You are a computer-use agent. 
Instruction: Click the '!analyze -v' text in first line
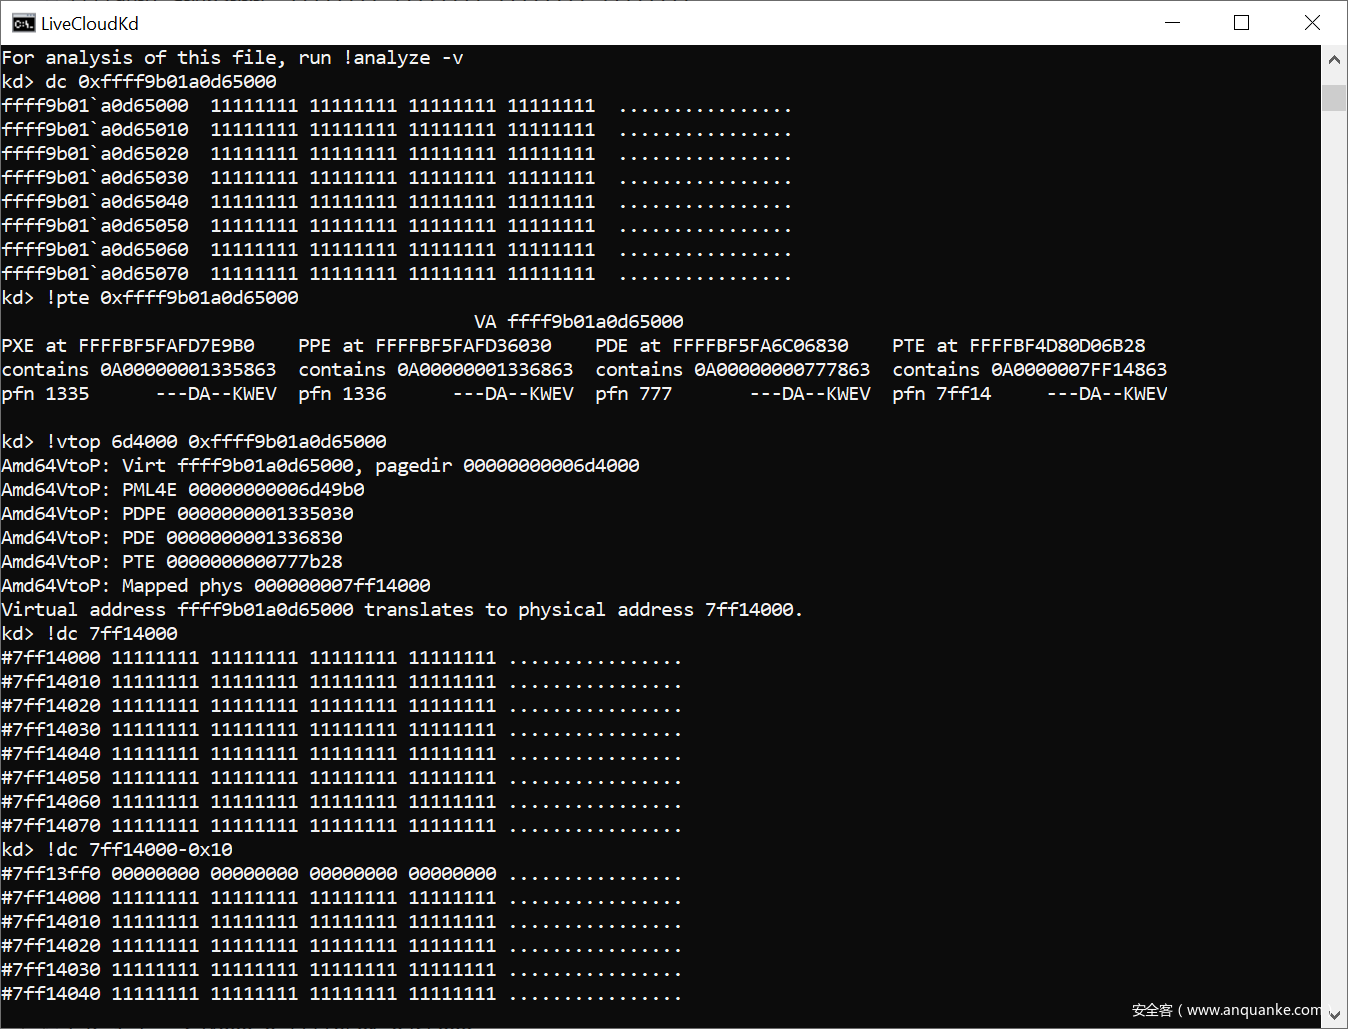click(403, 58)
